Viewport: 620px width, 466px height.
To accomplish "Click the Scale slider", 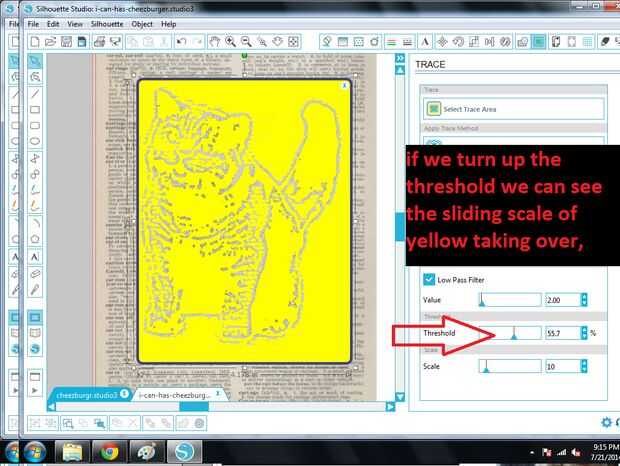I will point(510,366).
